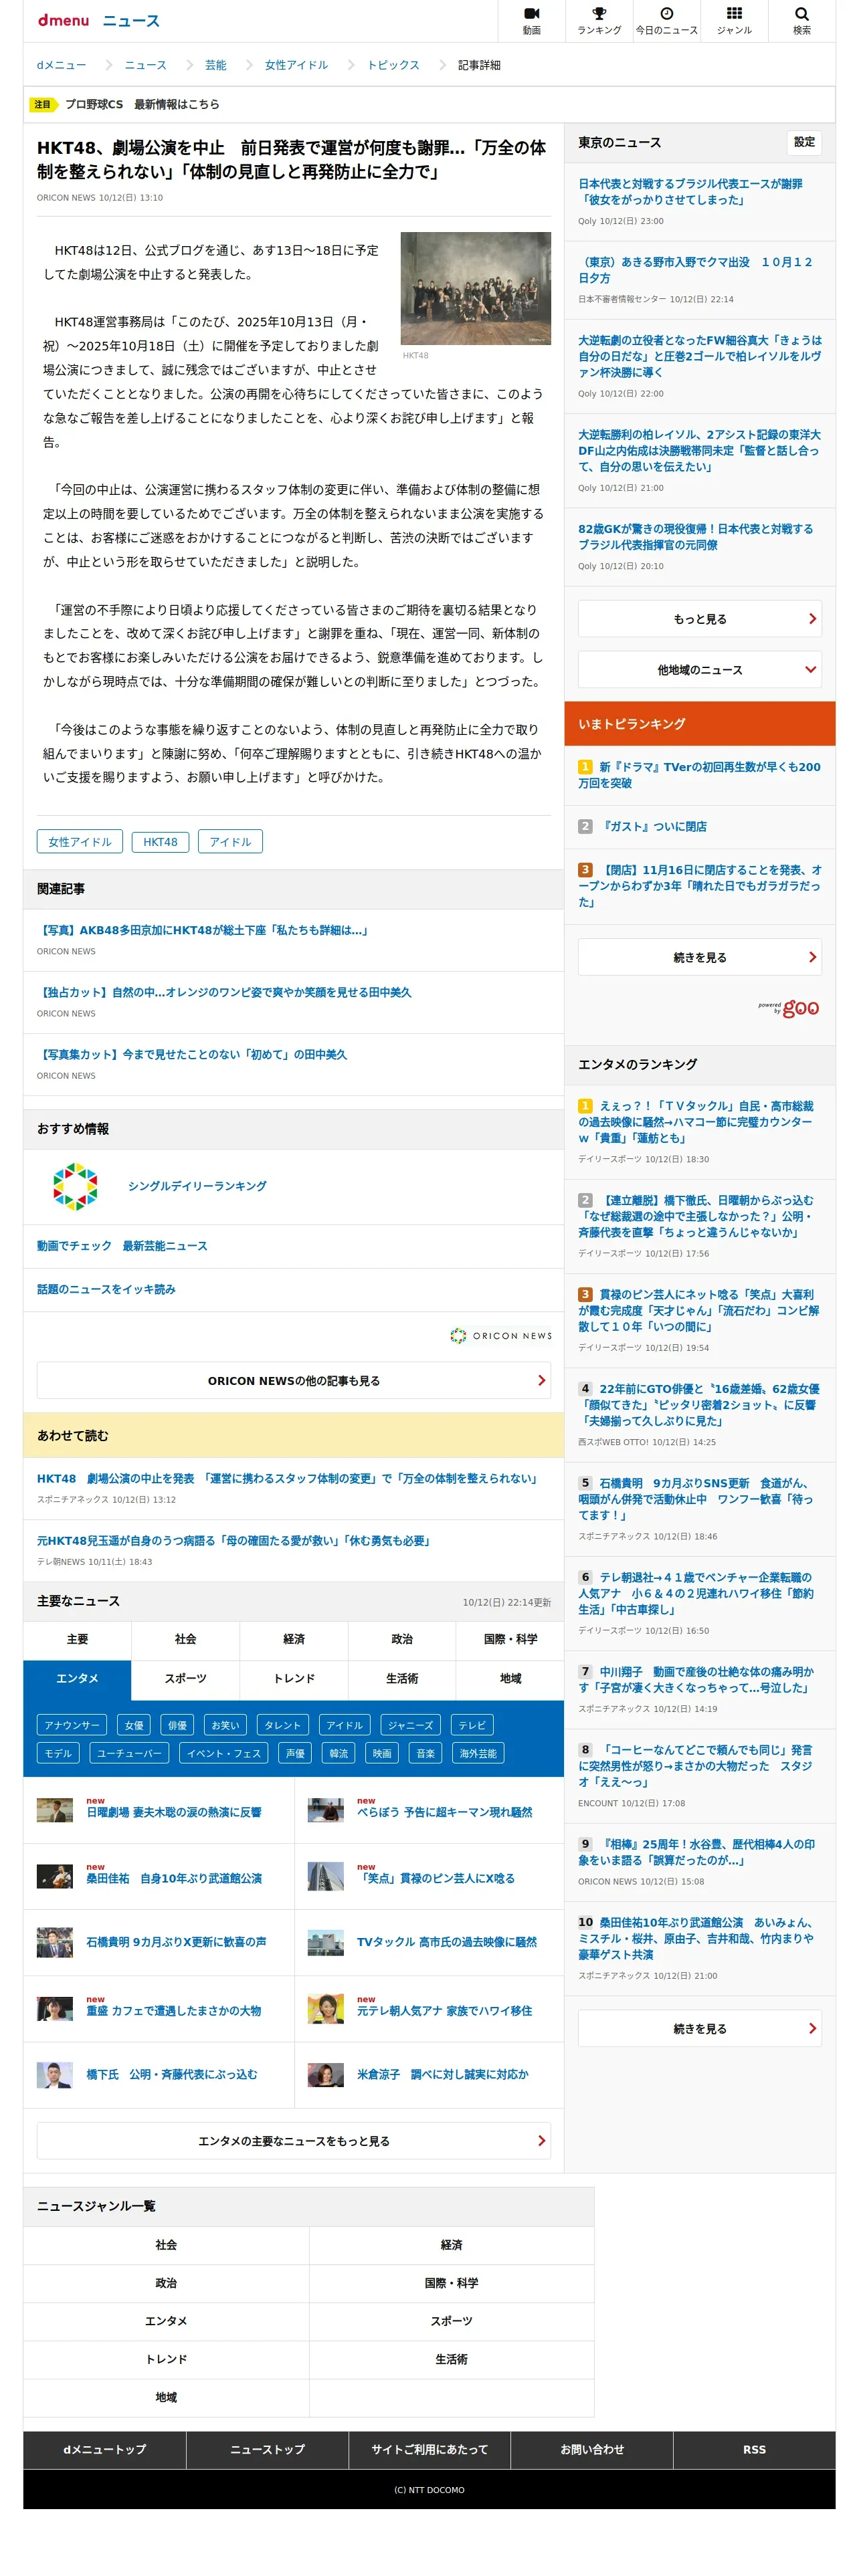Image resolution: width=859 pixels, height=2576 pixels.
Task: Filter by ユーチューバー tag
Action: [129, 1753]
